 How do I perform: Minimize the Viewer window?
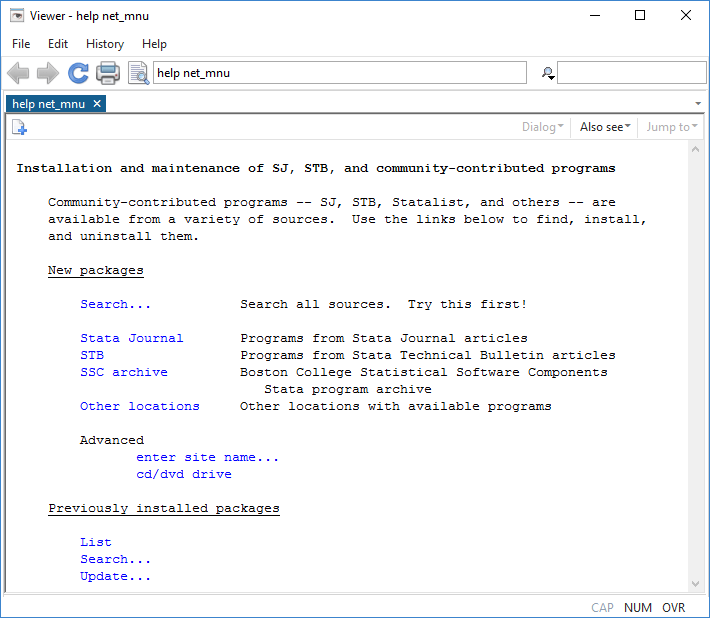pos(595,15)
